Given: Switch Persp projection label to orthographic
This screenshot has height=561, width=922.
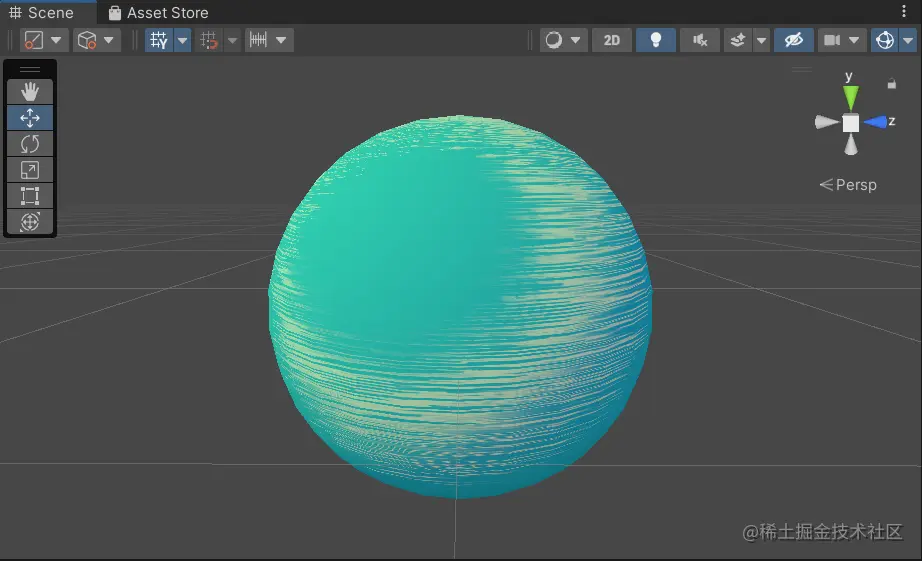Looking at the screenshot, I should pos(848,185).
